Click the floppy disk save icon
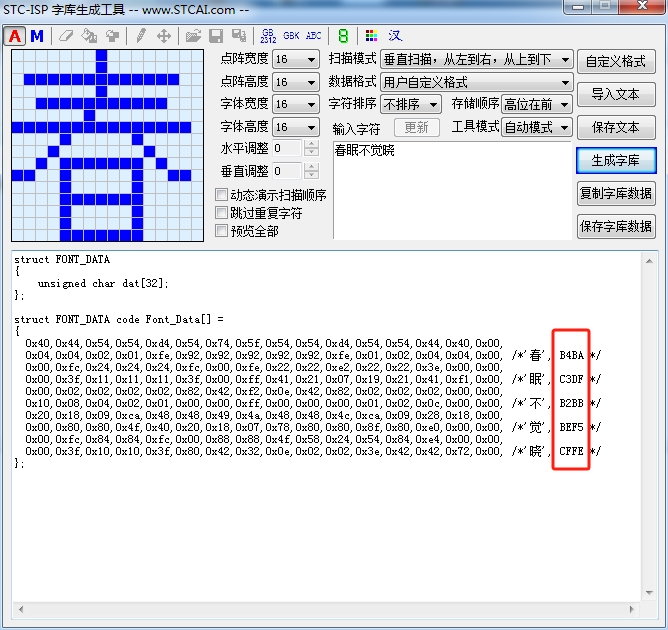The height and width of the screenshot is (630, 668). pyautogui.click(x=216, y=36)
